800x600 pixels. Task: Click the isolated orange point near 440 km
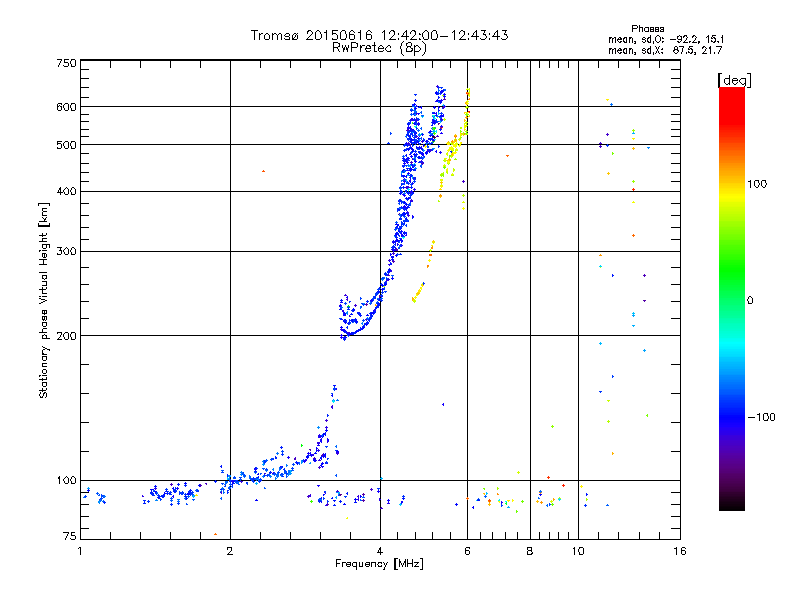point(263,171)
